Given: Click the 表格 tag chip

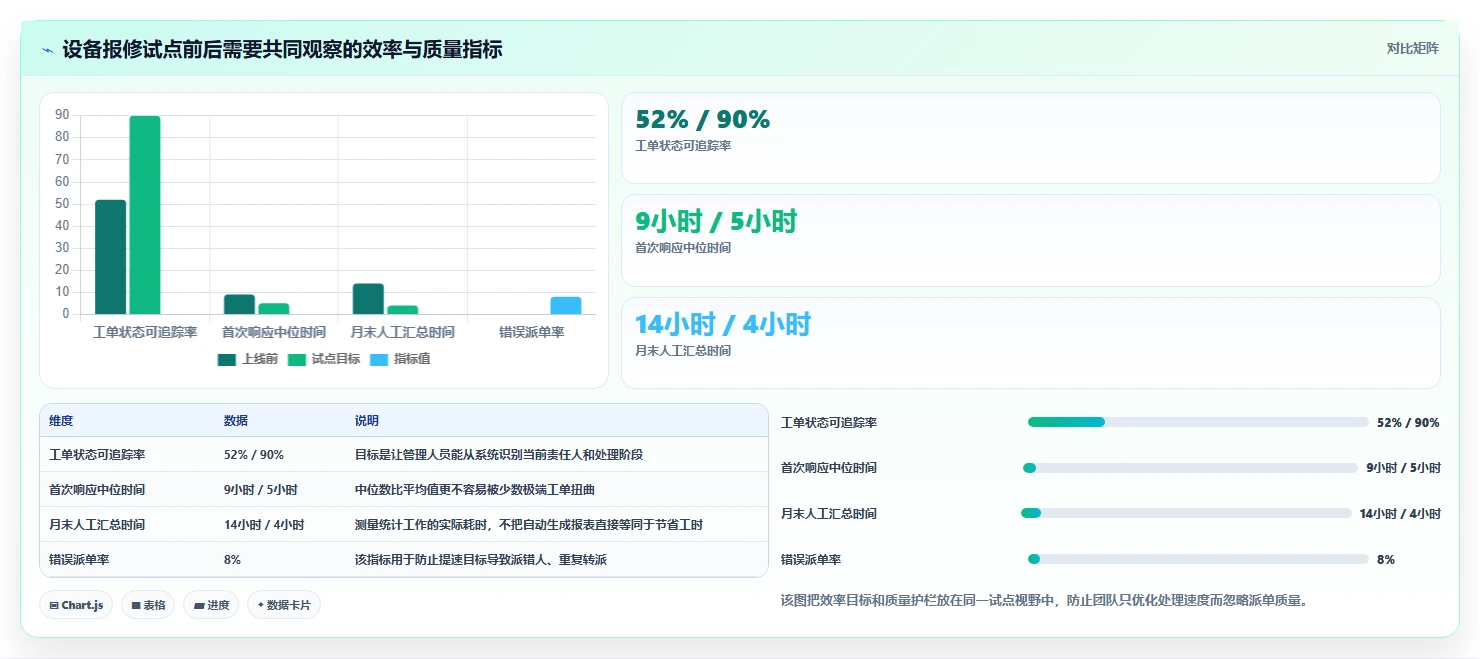Looking at the screenshot, I should [148, 605].
